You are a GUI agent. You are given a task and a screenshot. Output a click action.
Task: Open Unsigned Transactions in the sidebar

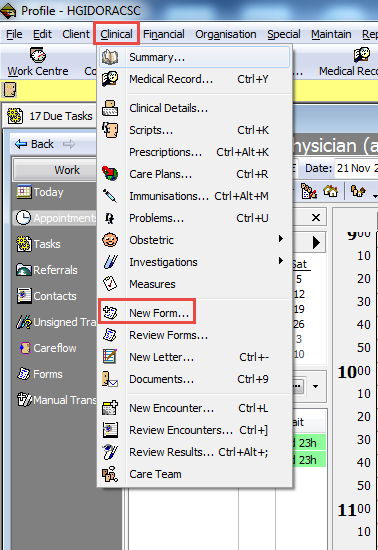[x=56, y=322]
